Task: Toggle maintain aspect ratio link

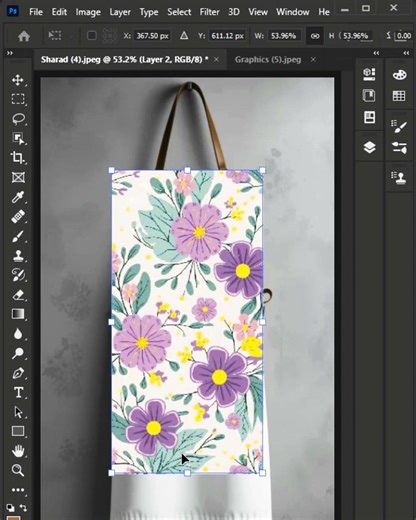Action: pyautogui.click(x=315, y=36)
